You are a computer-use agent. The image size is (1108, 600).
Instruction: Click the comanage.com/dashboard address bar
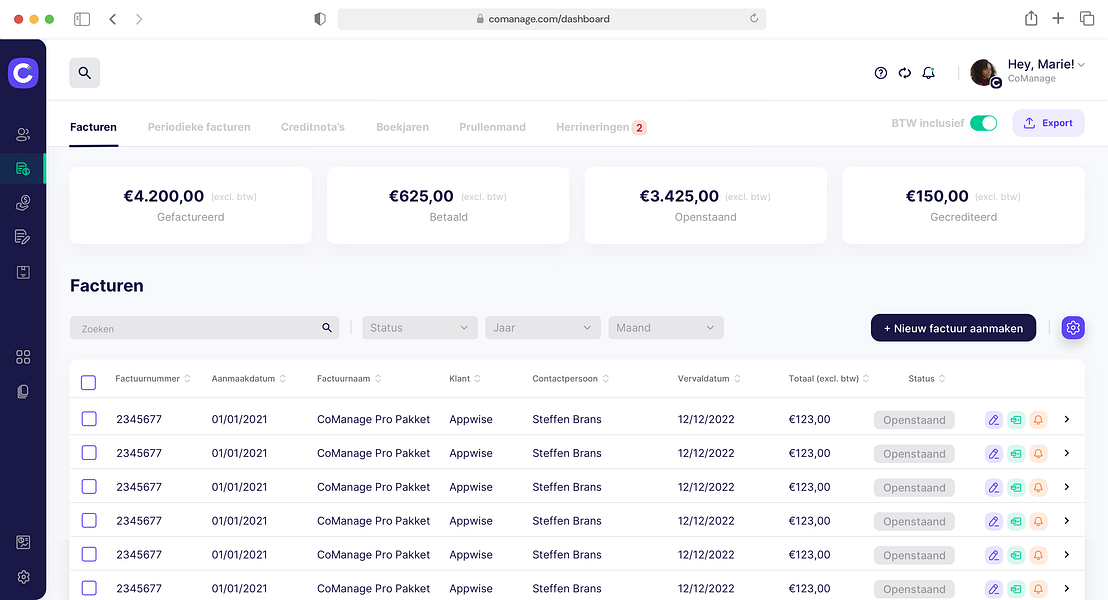point(552,19)
